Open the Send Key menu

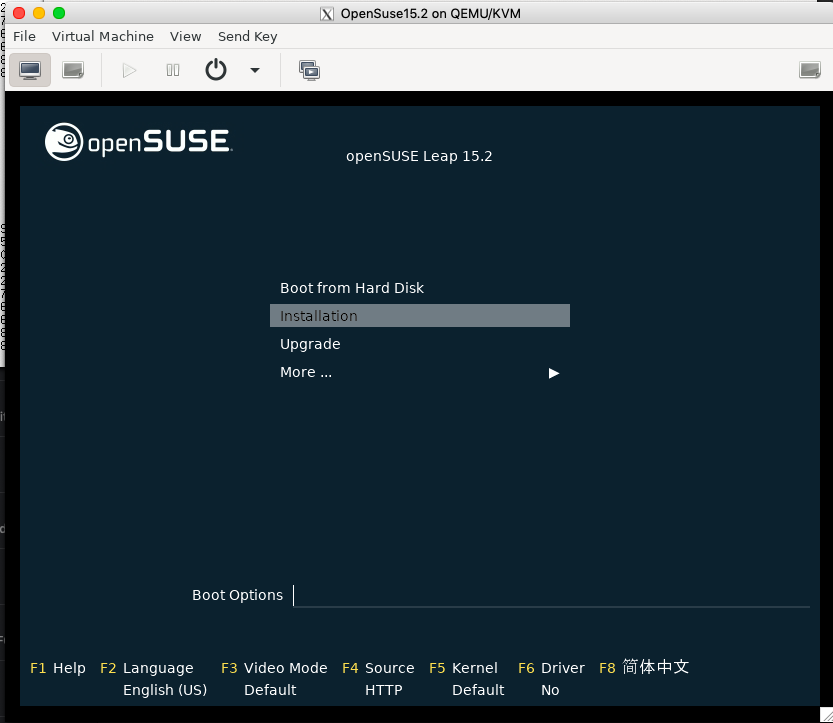pos(248,36)
